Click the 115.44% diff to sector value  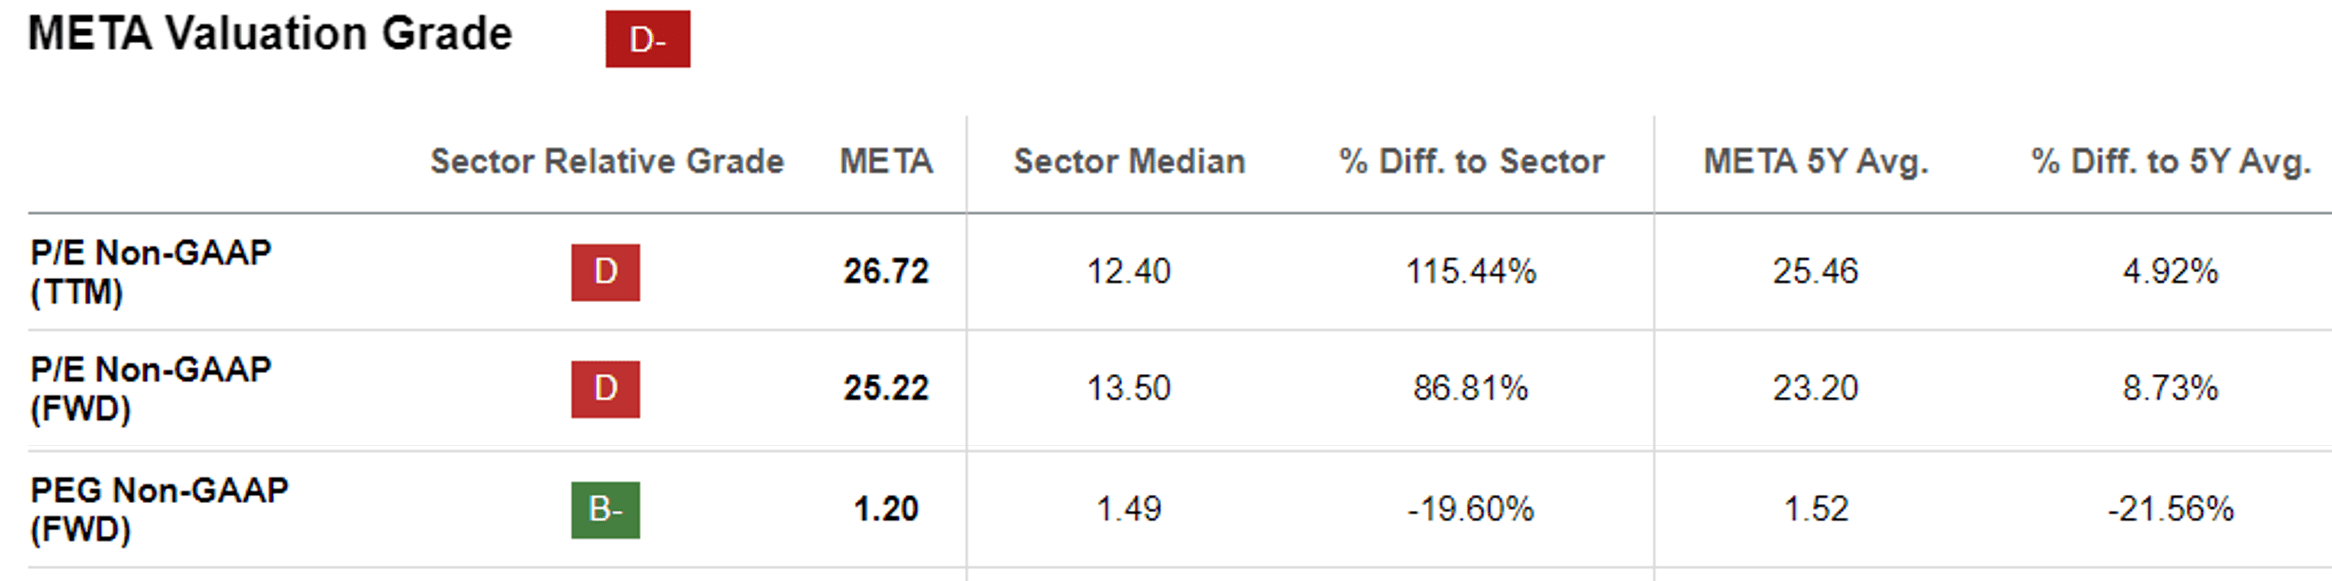point(1471,271)
